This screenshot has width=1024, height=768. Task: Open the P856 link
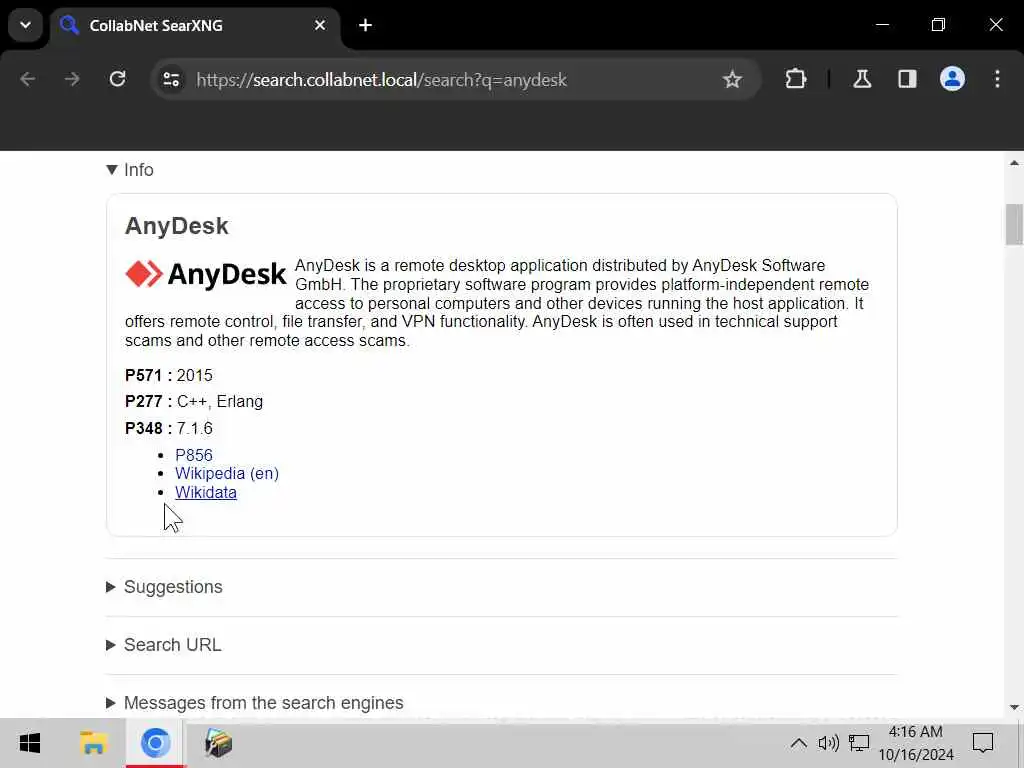194,455
